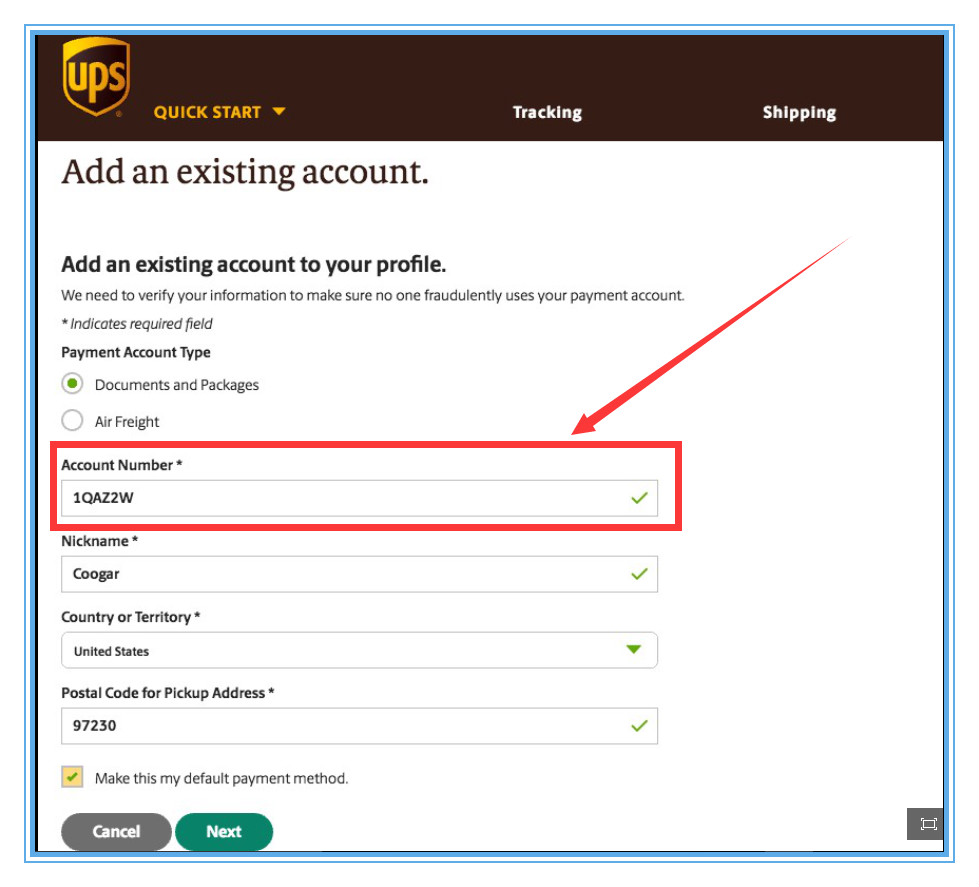Switch to the Shipping section
This screenshot has width=979, height=887.
click(799, 112)
